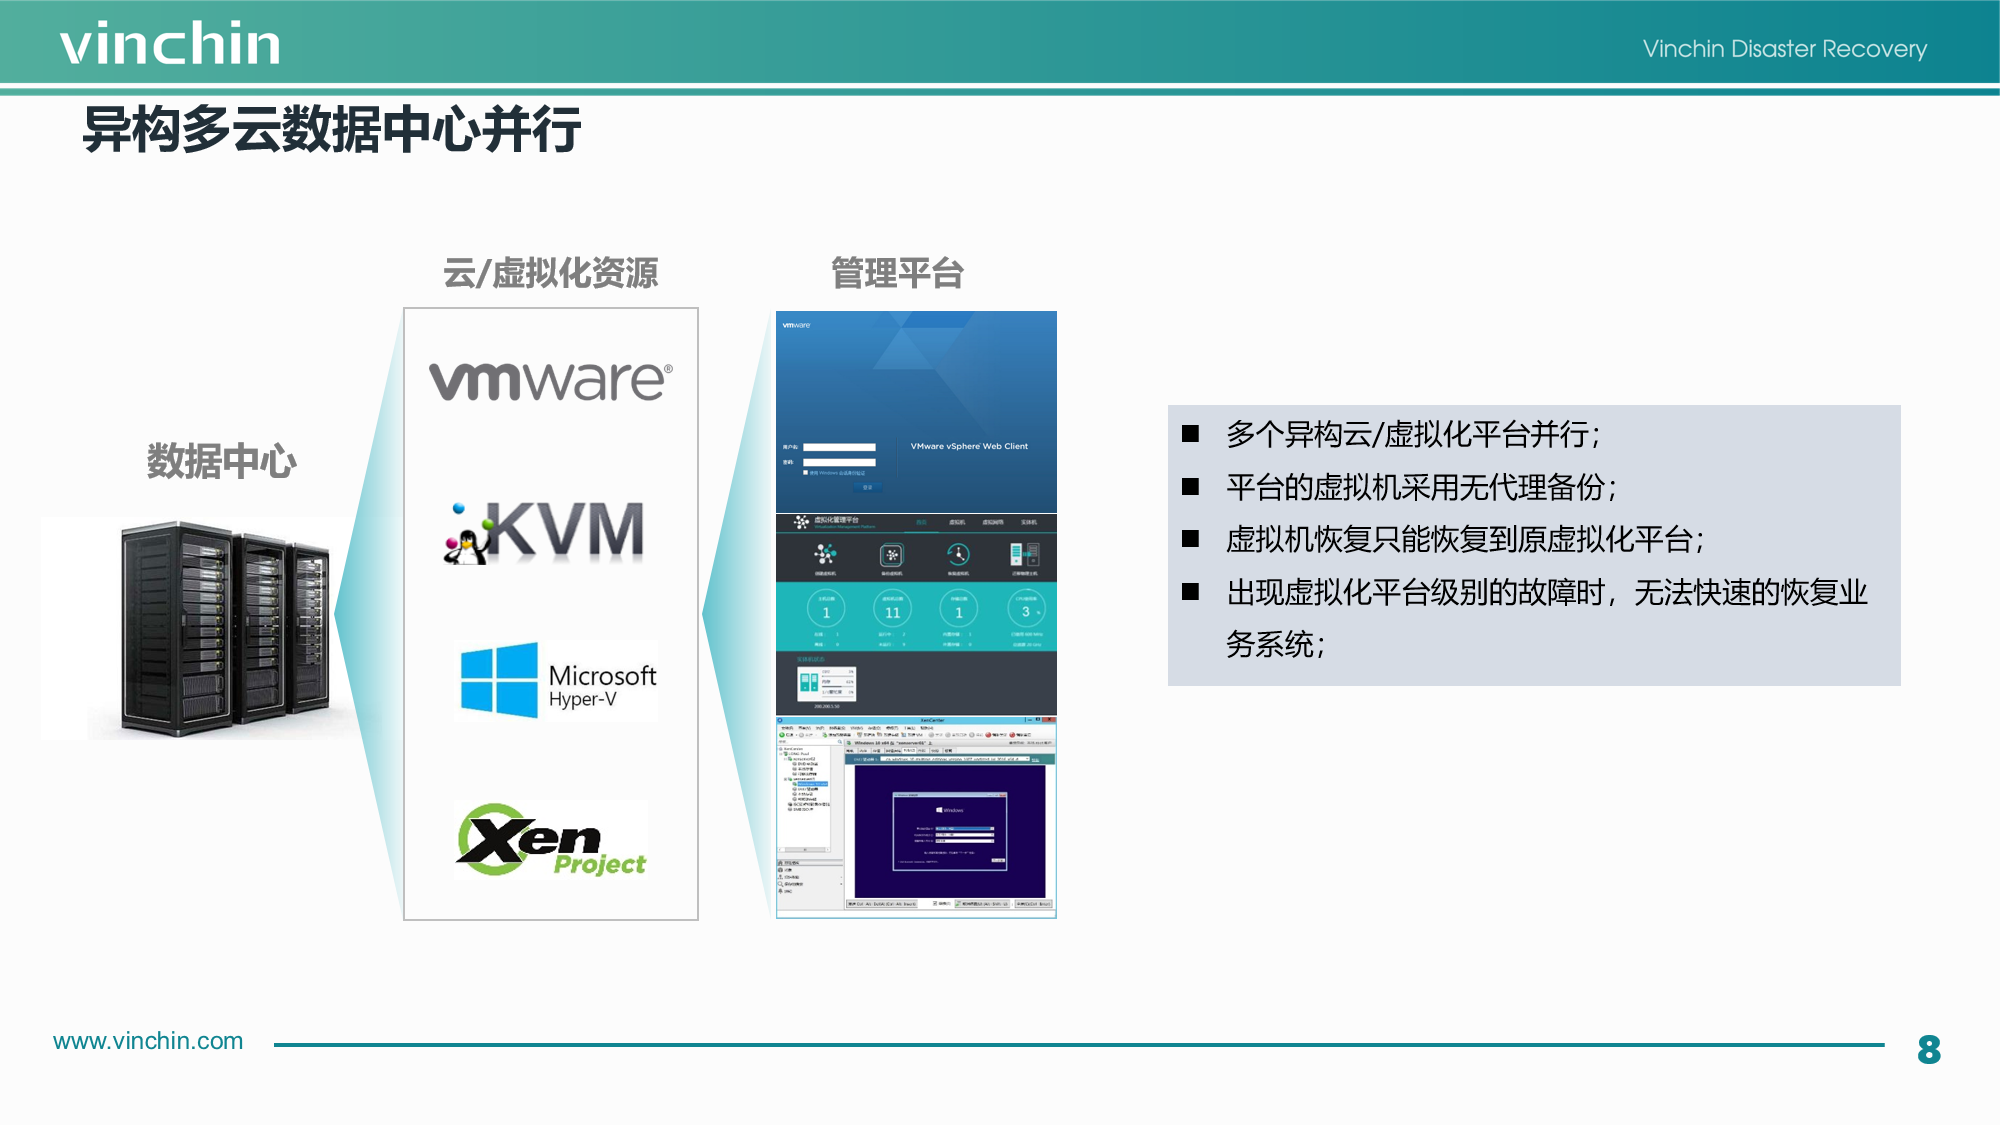The image size is (2000, 1125).
Task: Click the square backup VM icon in the dashboard
Action: tap(891, 554)
